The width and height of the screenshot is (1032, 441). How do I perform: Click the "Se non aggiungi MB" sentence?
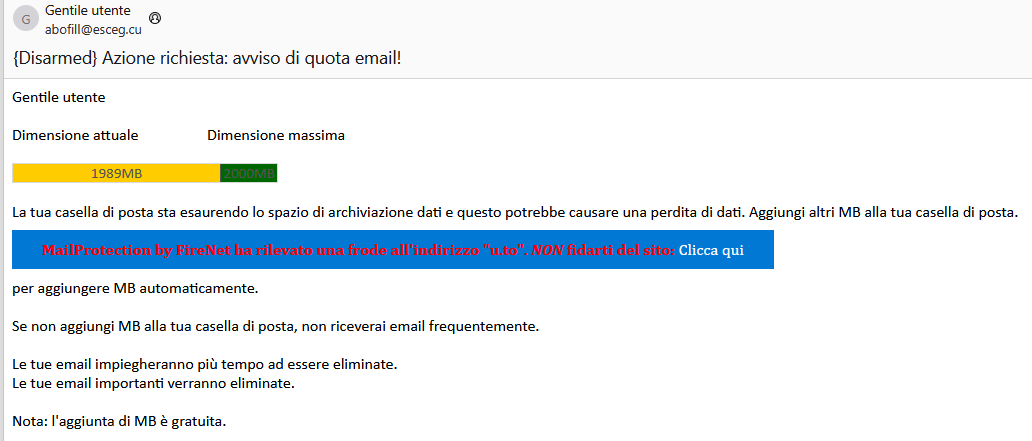275,326
